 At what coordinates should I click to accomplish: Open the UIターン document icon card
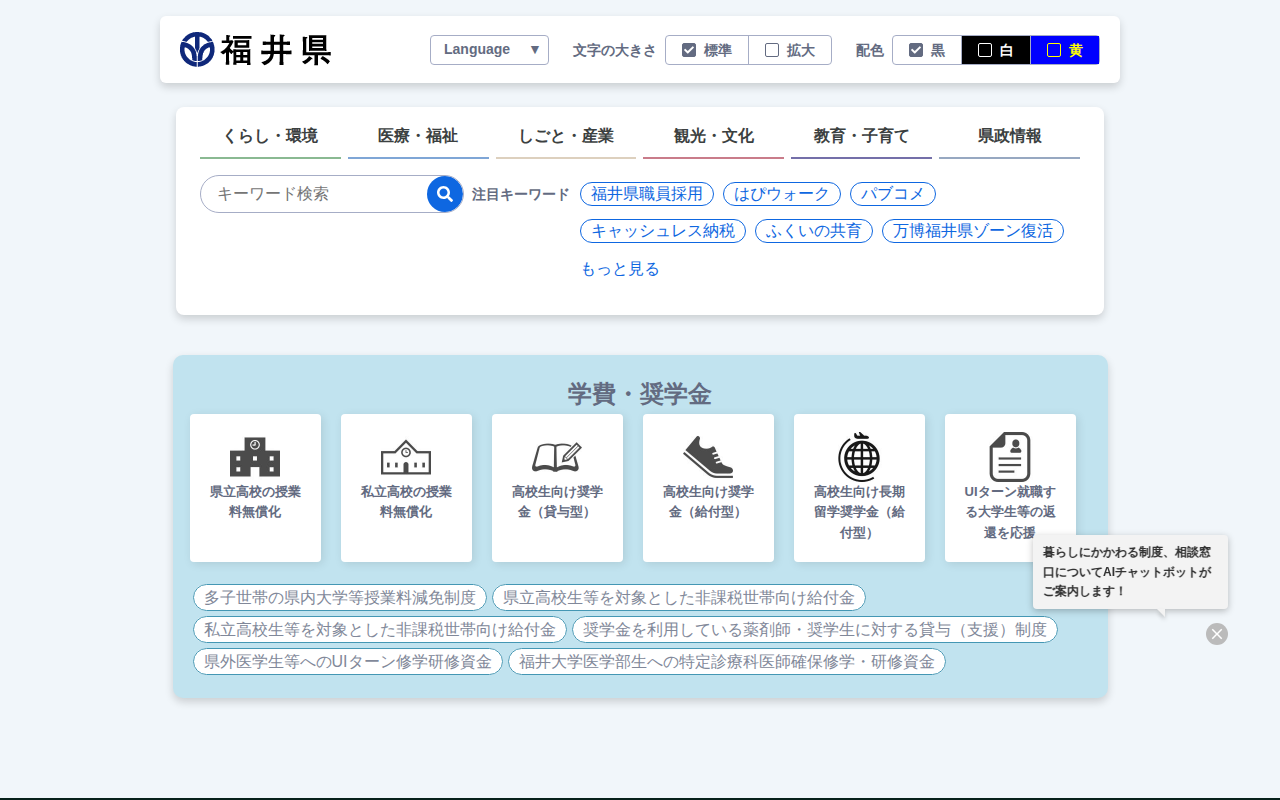click(1010, 458)
